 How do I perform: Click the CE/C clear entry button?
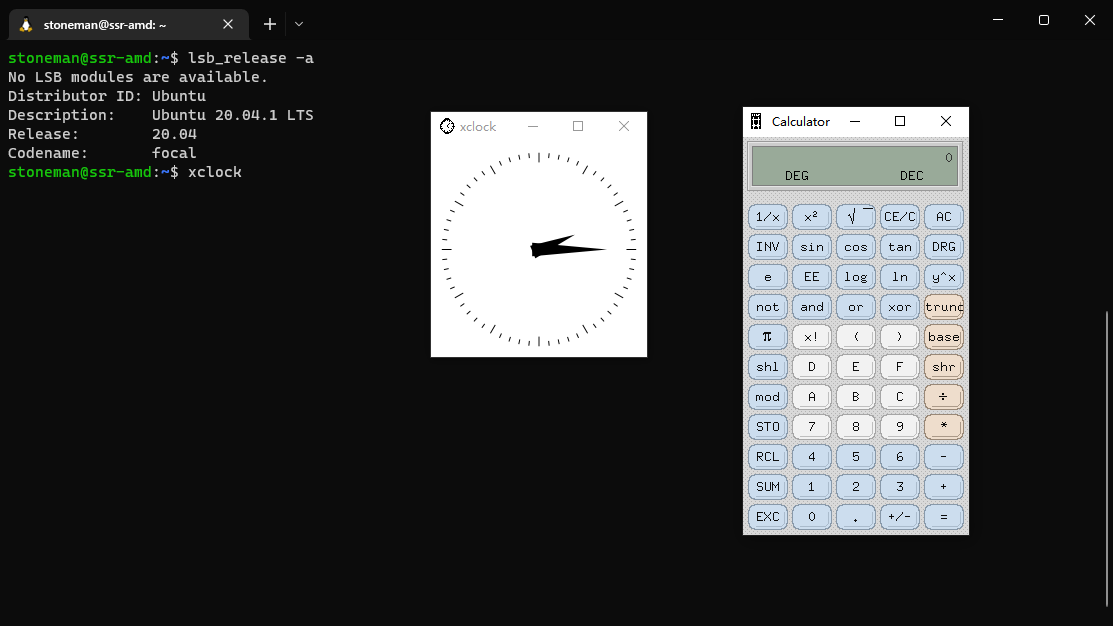tap(899, 216)
